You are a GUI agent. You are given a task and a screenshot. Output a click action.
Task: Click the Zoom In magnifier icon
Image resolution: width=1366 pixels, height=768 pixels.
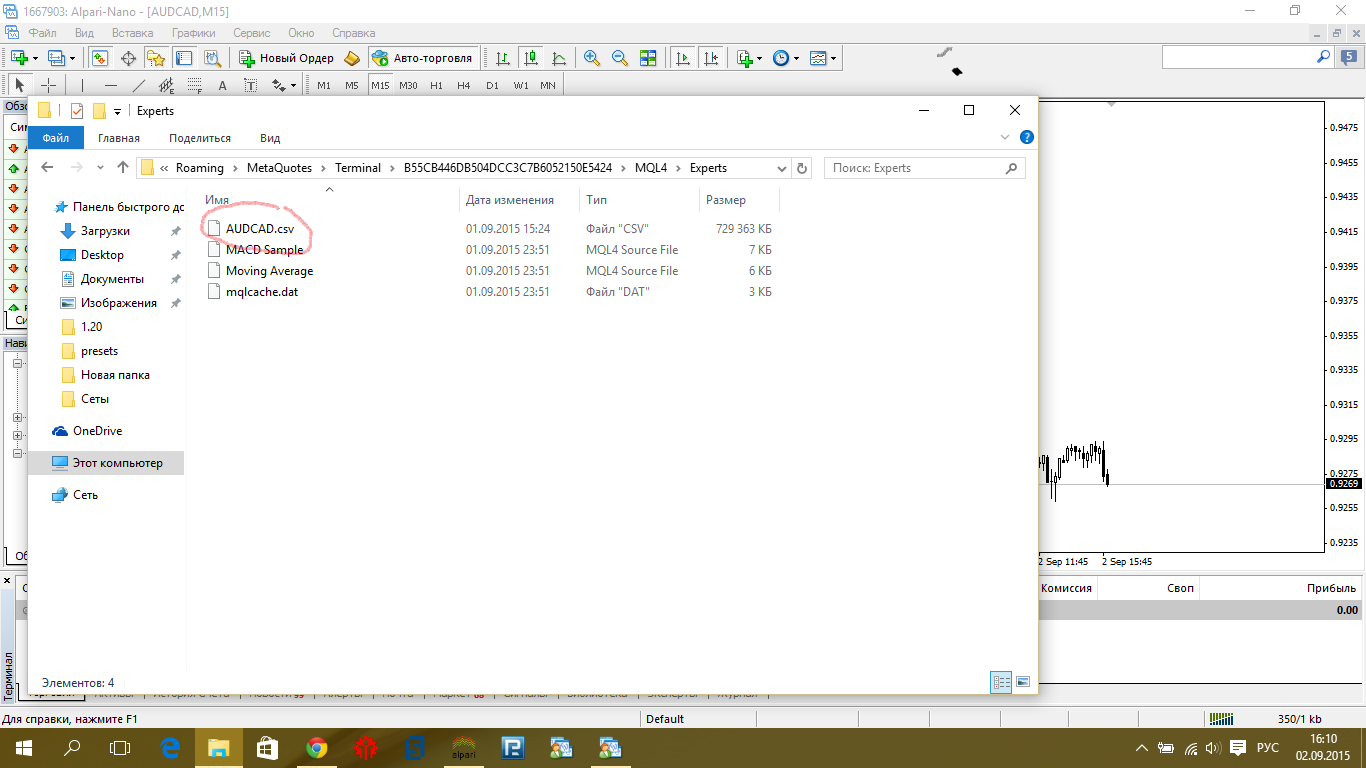pyautogui.click(x=592, y=58)
